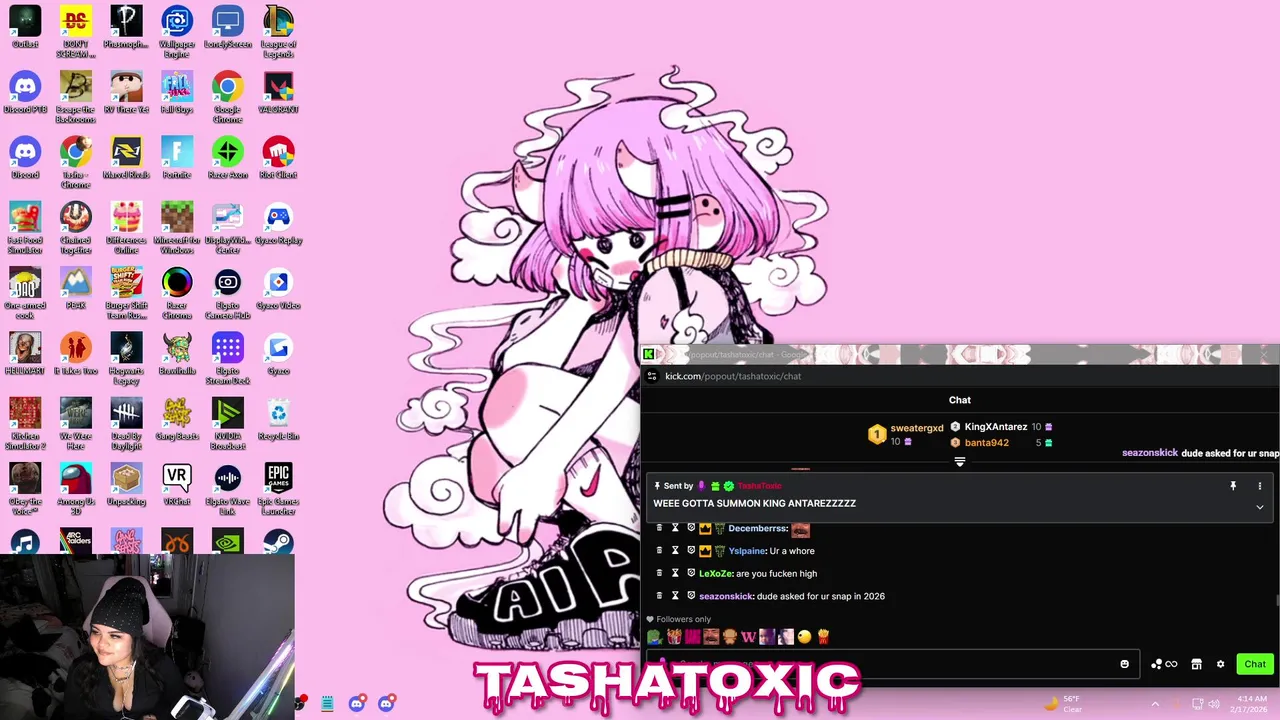Screen dimensions: 1280x720
Task: Open the second Discord icon in the taskbar
Action: coord(386,703)
